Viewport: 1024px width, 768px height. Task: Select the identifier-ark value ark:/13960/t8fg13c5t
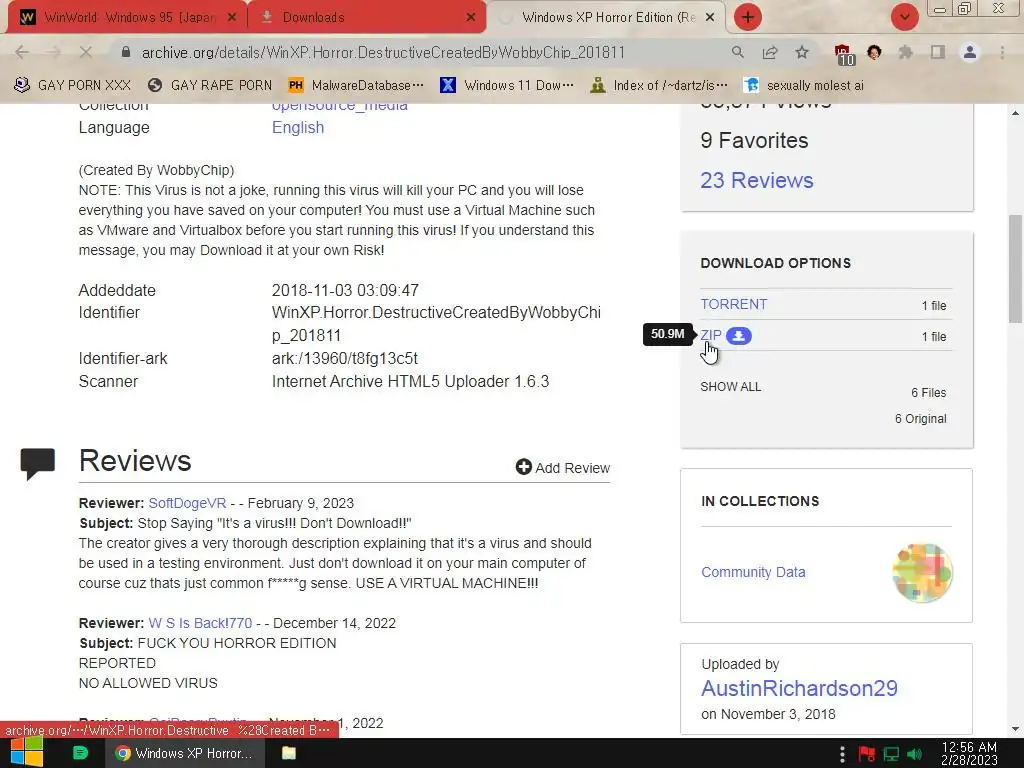pyautogui.click(x=345, y=359)
